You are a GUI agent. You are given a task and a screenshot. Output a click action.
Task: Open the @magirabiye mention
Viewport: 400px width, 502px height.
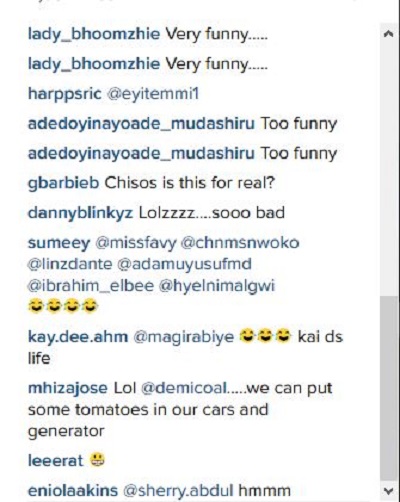tap(184, 337)
